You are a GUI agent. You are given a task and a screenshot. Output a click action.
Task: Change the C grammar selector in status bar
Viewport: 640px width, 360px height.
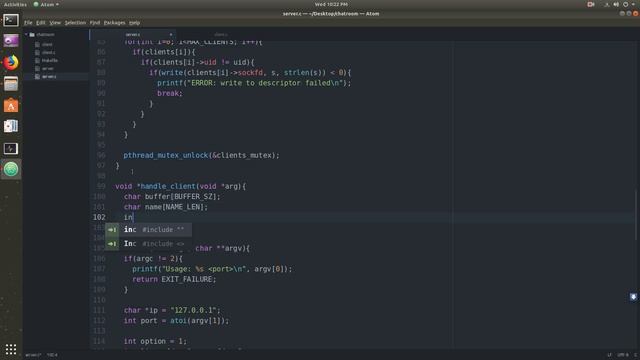[x=636, y=355]
